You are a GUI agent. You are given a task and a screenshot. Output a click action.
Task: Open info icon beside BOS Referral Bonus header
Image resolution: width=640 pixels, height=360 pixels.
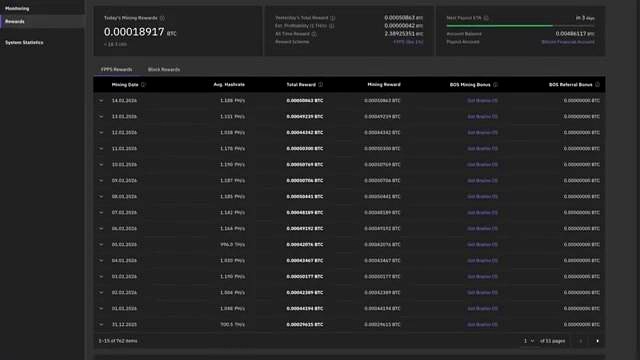pyautogui.click(x=597, y=84)
